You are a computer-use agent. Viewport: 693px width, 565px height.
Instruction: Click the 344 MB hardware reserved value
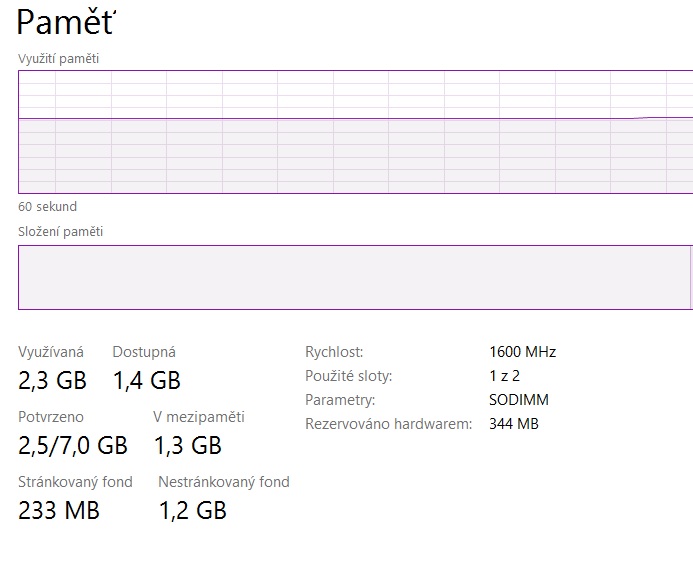[514, 424]
